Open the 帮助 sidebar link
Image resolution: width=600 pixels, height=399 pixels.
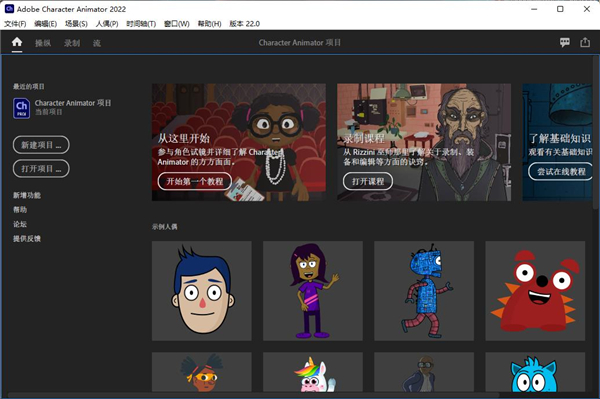click(20, 209)
